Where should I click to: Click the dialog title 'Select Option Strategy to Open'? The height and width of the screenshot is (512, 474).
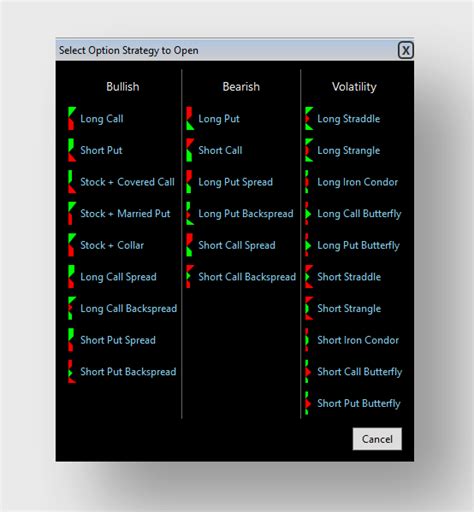(129, 50)
